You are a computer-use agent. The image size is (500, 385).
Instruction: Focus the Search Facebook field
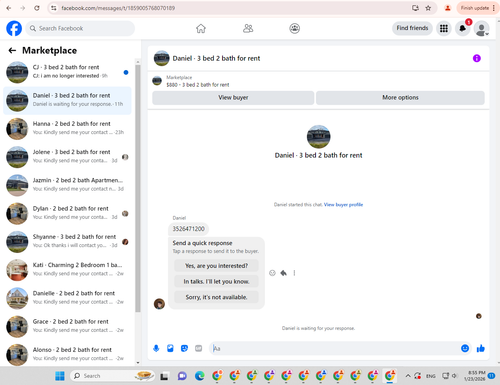[80, 28]
